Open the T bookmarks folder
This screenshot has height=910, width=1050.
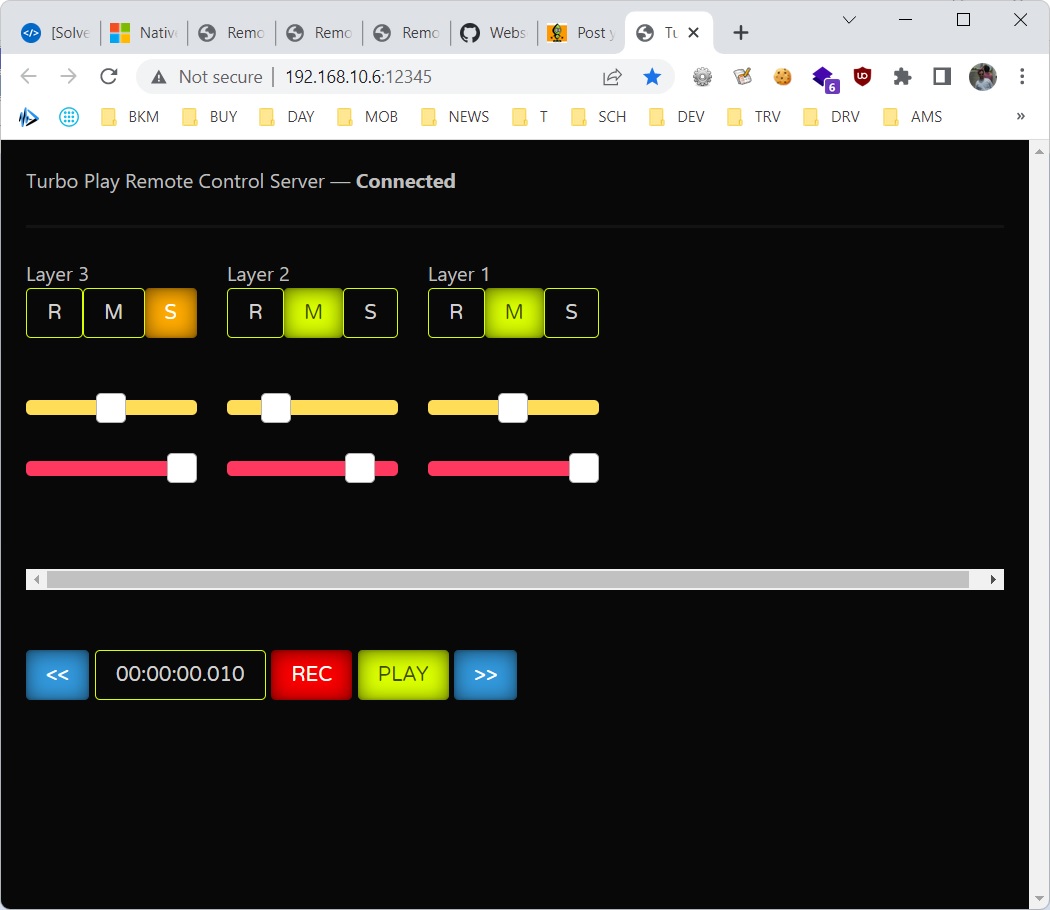530,117
